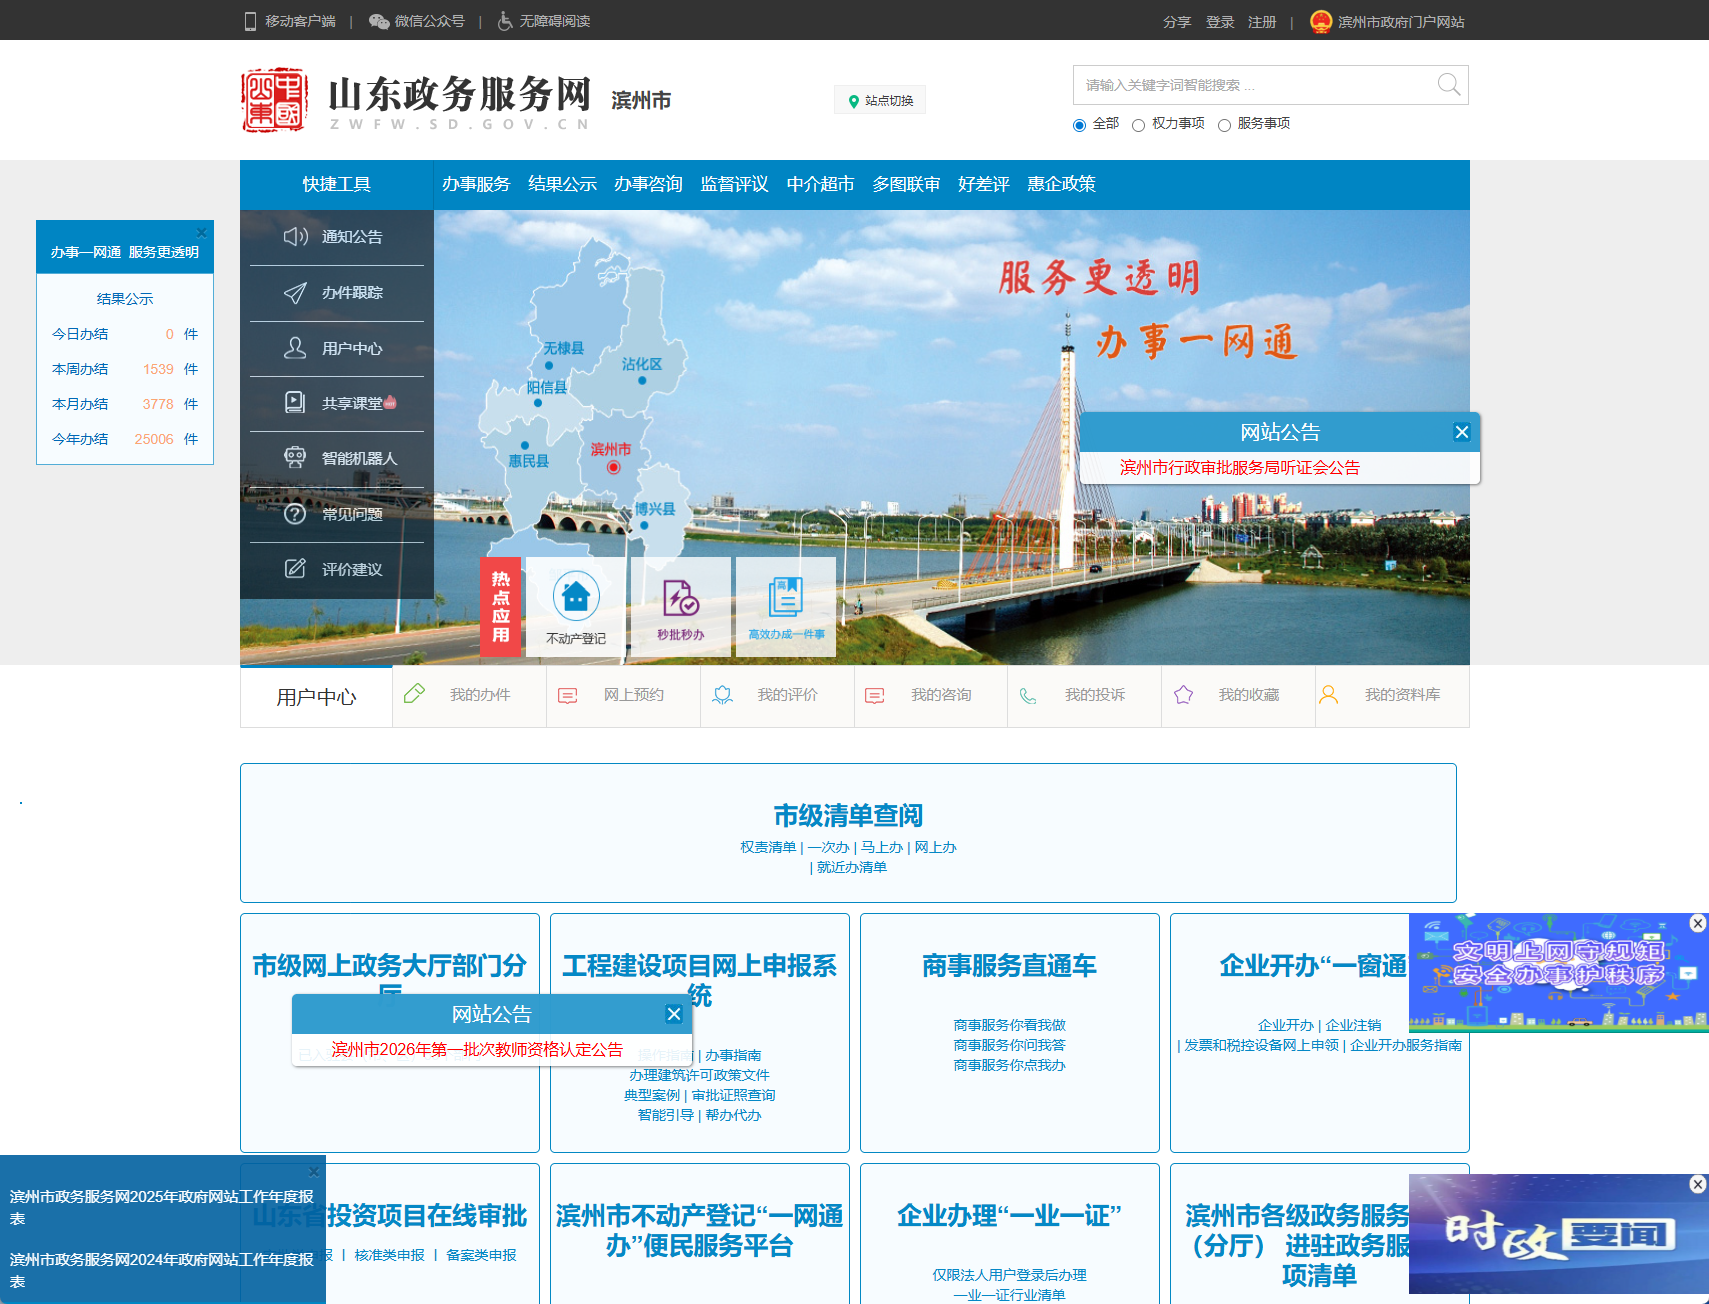Viewport: 1709px width, 1304px height.
Task: Dismiss the 网站公告 popup
Action: tap(1462, 432)
